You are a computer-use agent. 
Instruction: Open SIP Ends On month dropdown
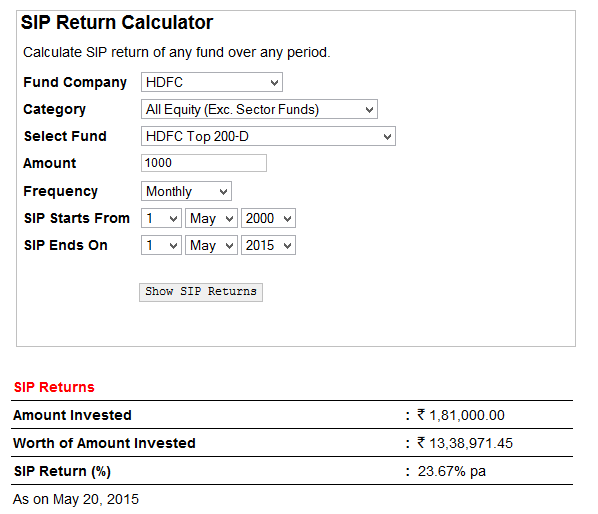[211, 245]
